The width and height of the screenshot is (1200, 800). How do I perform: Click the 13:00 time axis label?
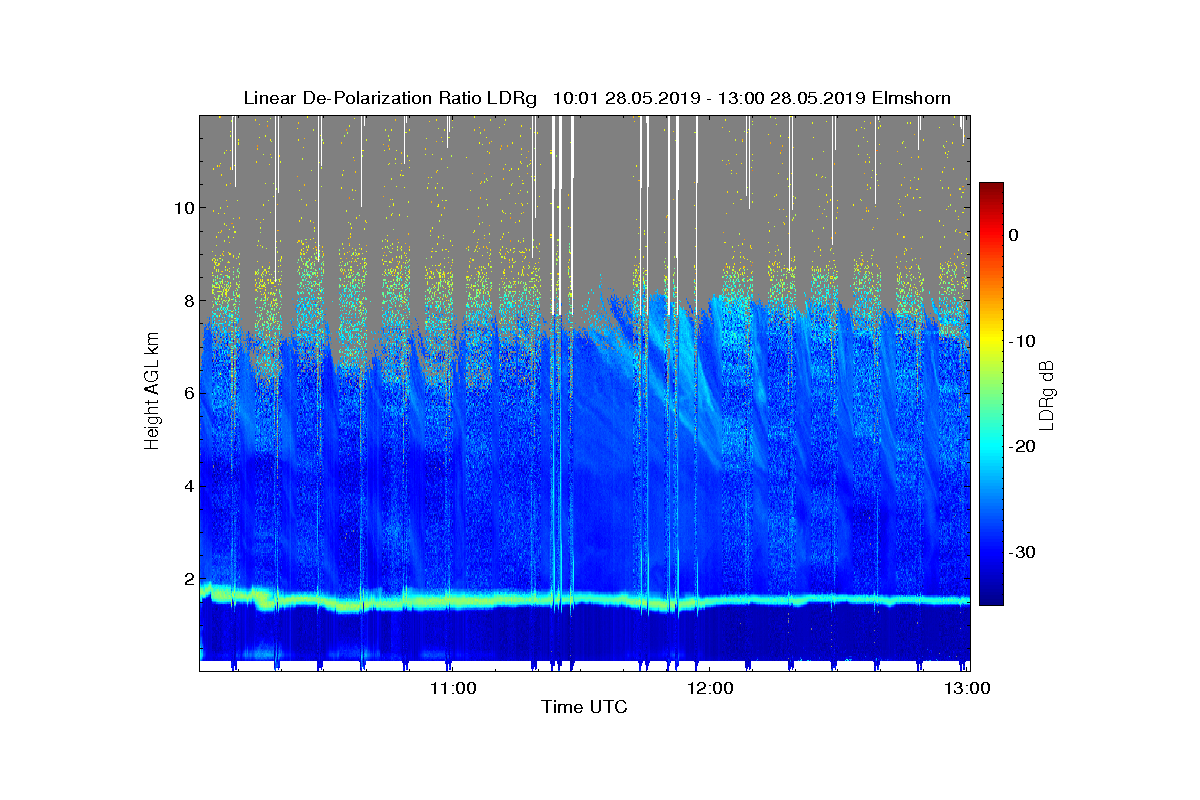[967, 688]
